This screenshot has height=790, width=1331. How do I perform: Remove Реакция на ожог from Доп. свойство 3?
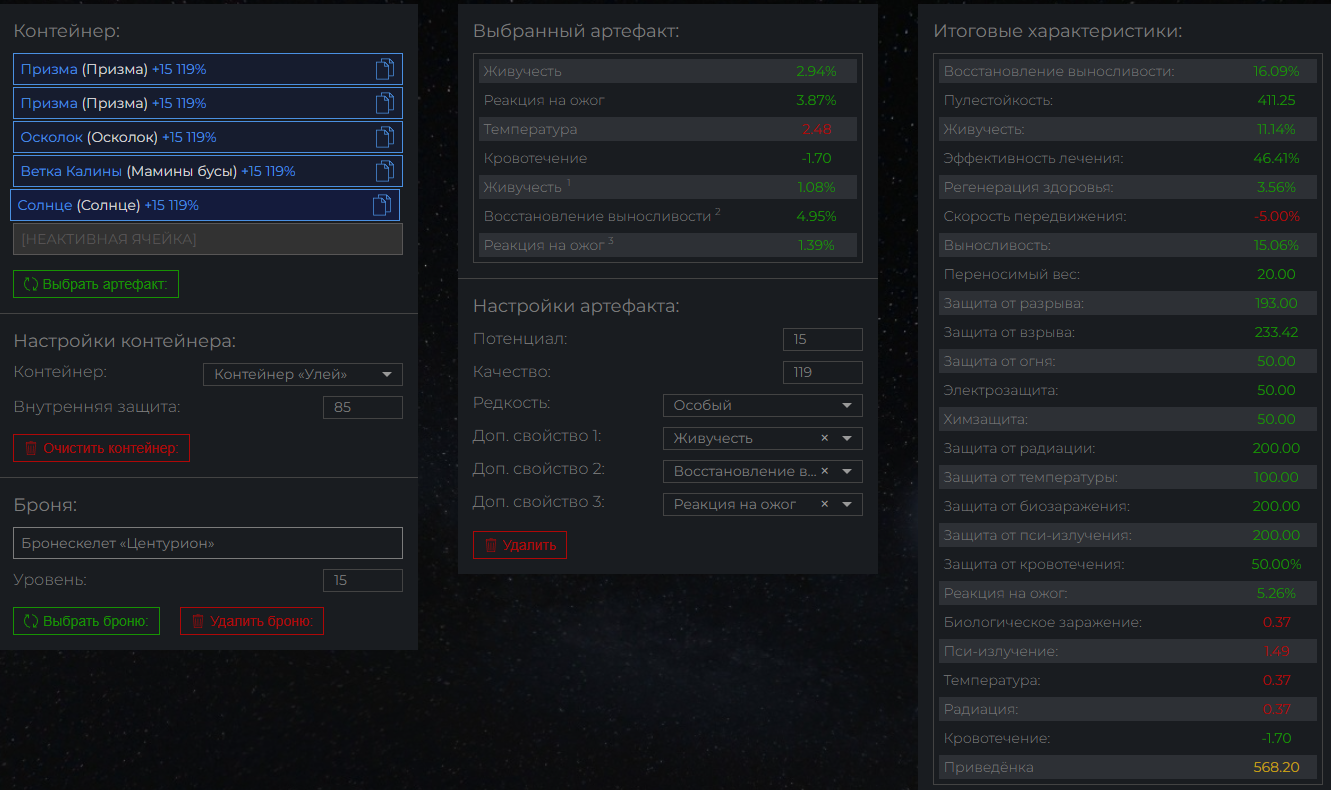pos(824,504)
